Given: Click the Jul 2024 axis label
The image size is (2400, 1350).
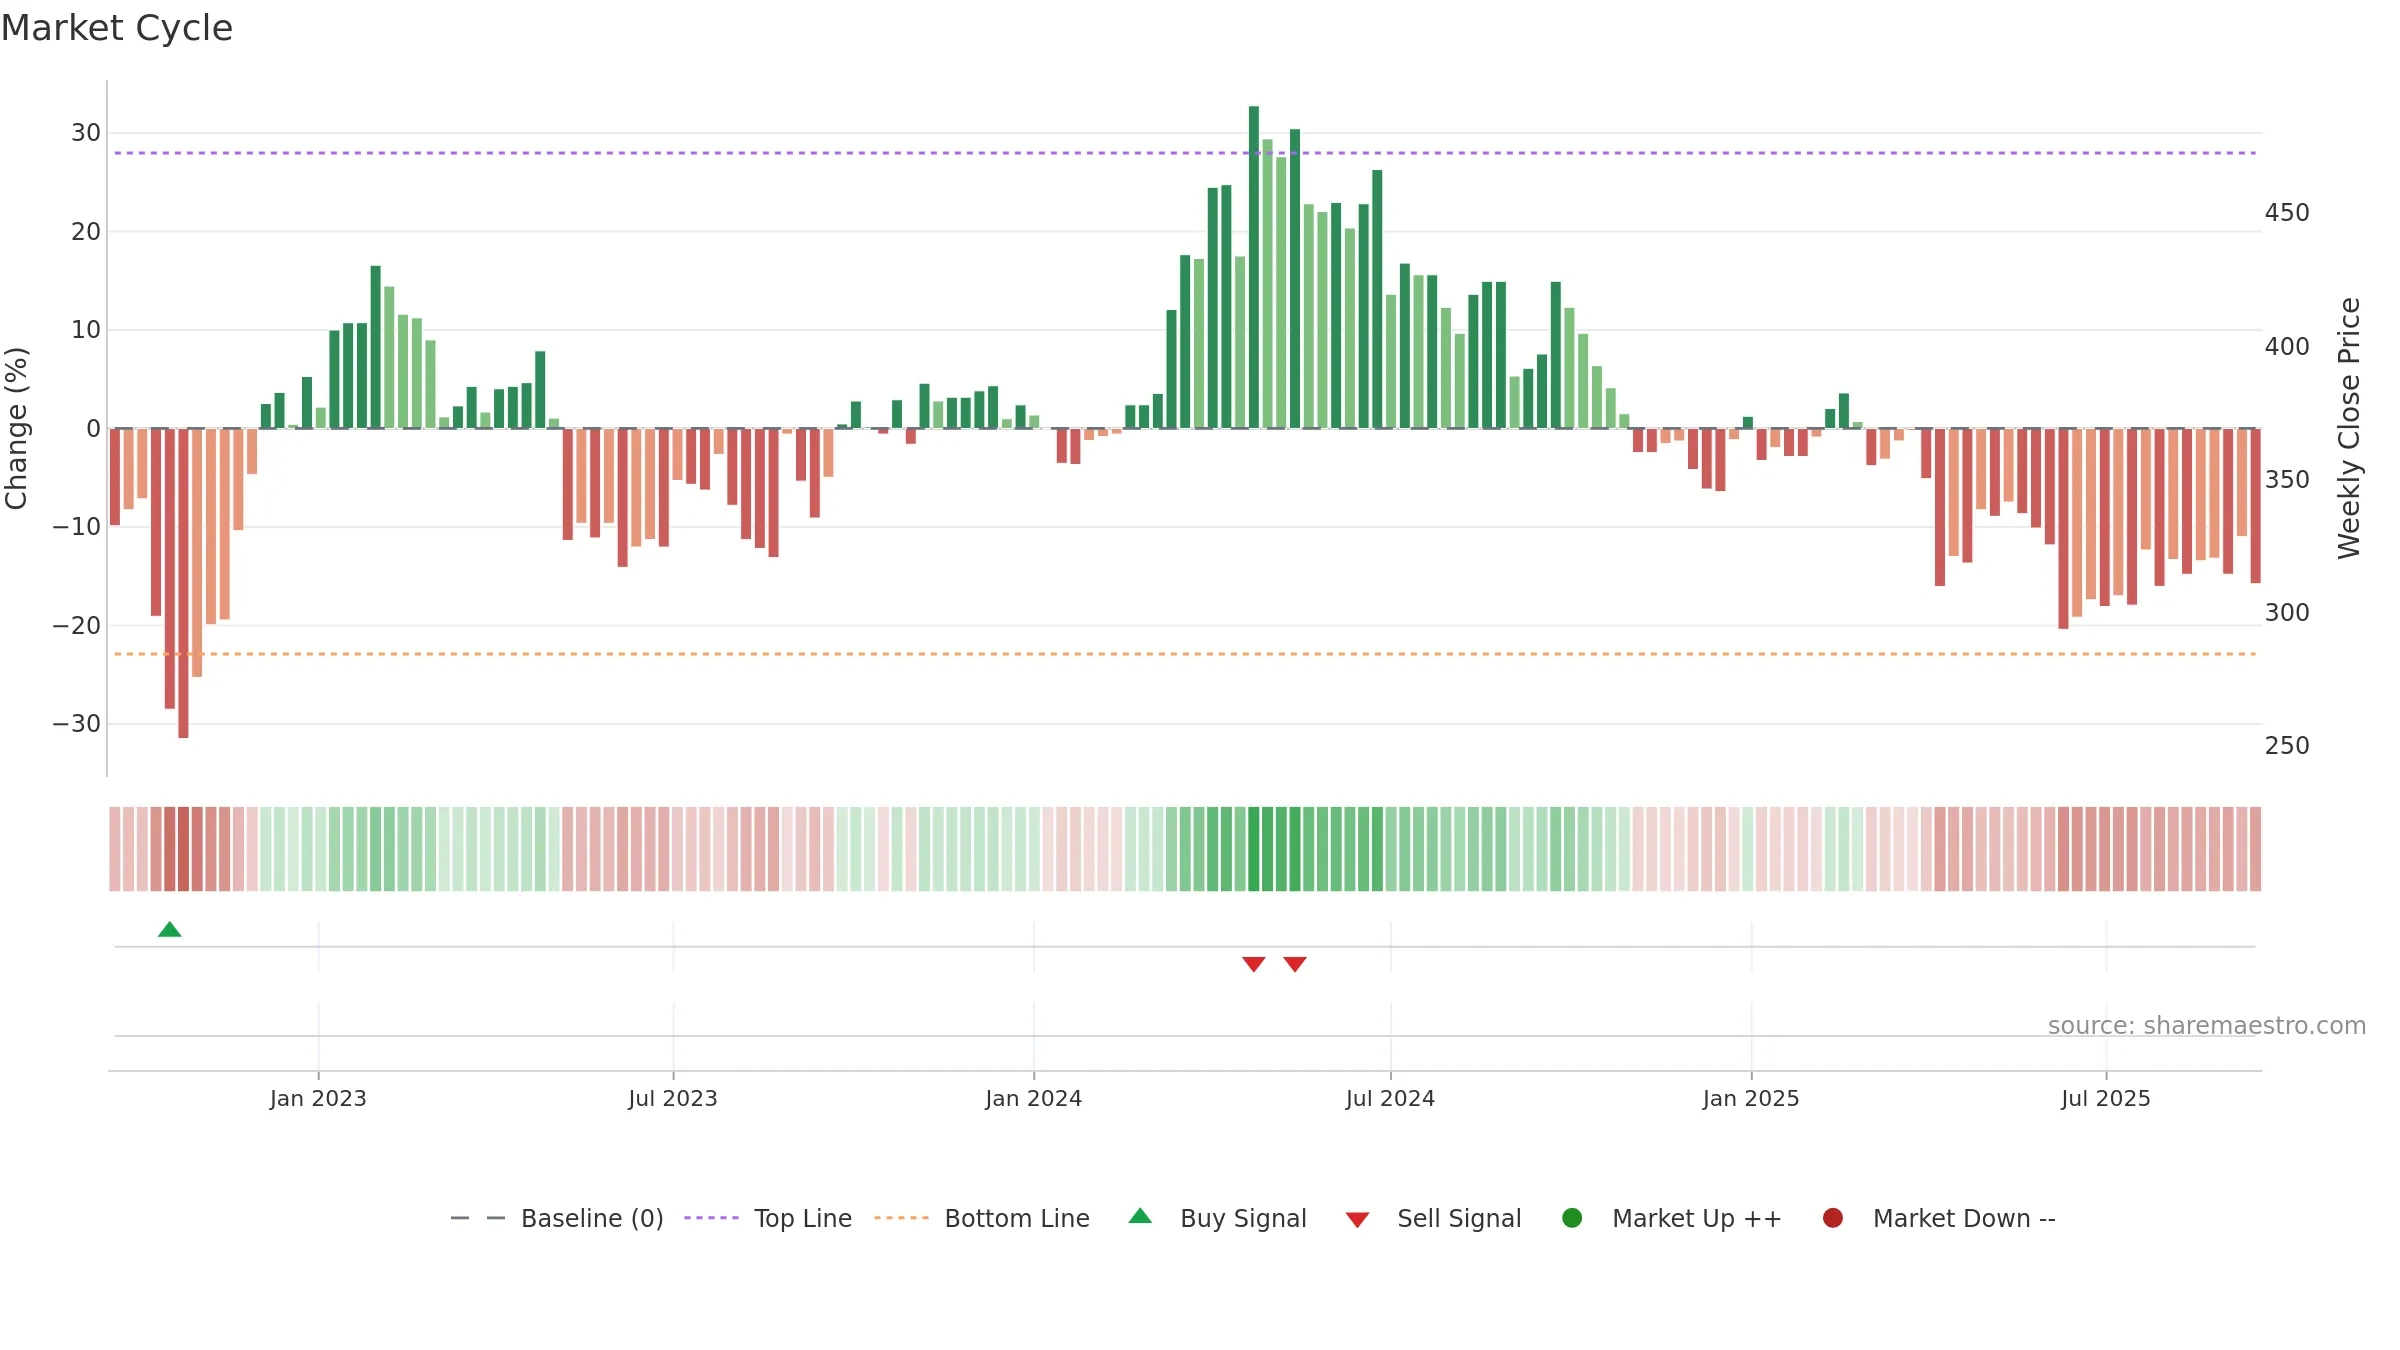Looking at the screenshot, I should pos(1390,1099).
